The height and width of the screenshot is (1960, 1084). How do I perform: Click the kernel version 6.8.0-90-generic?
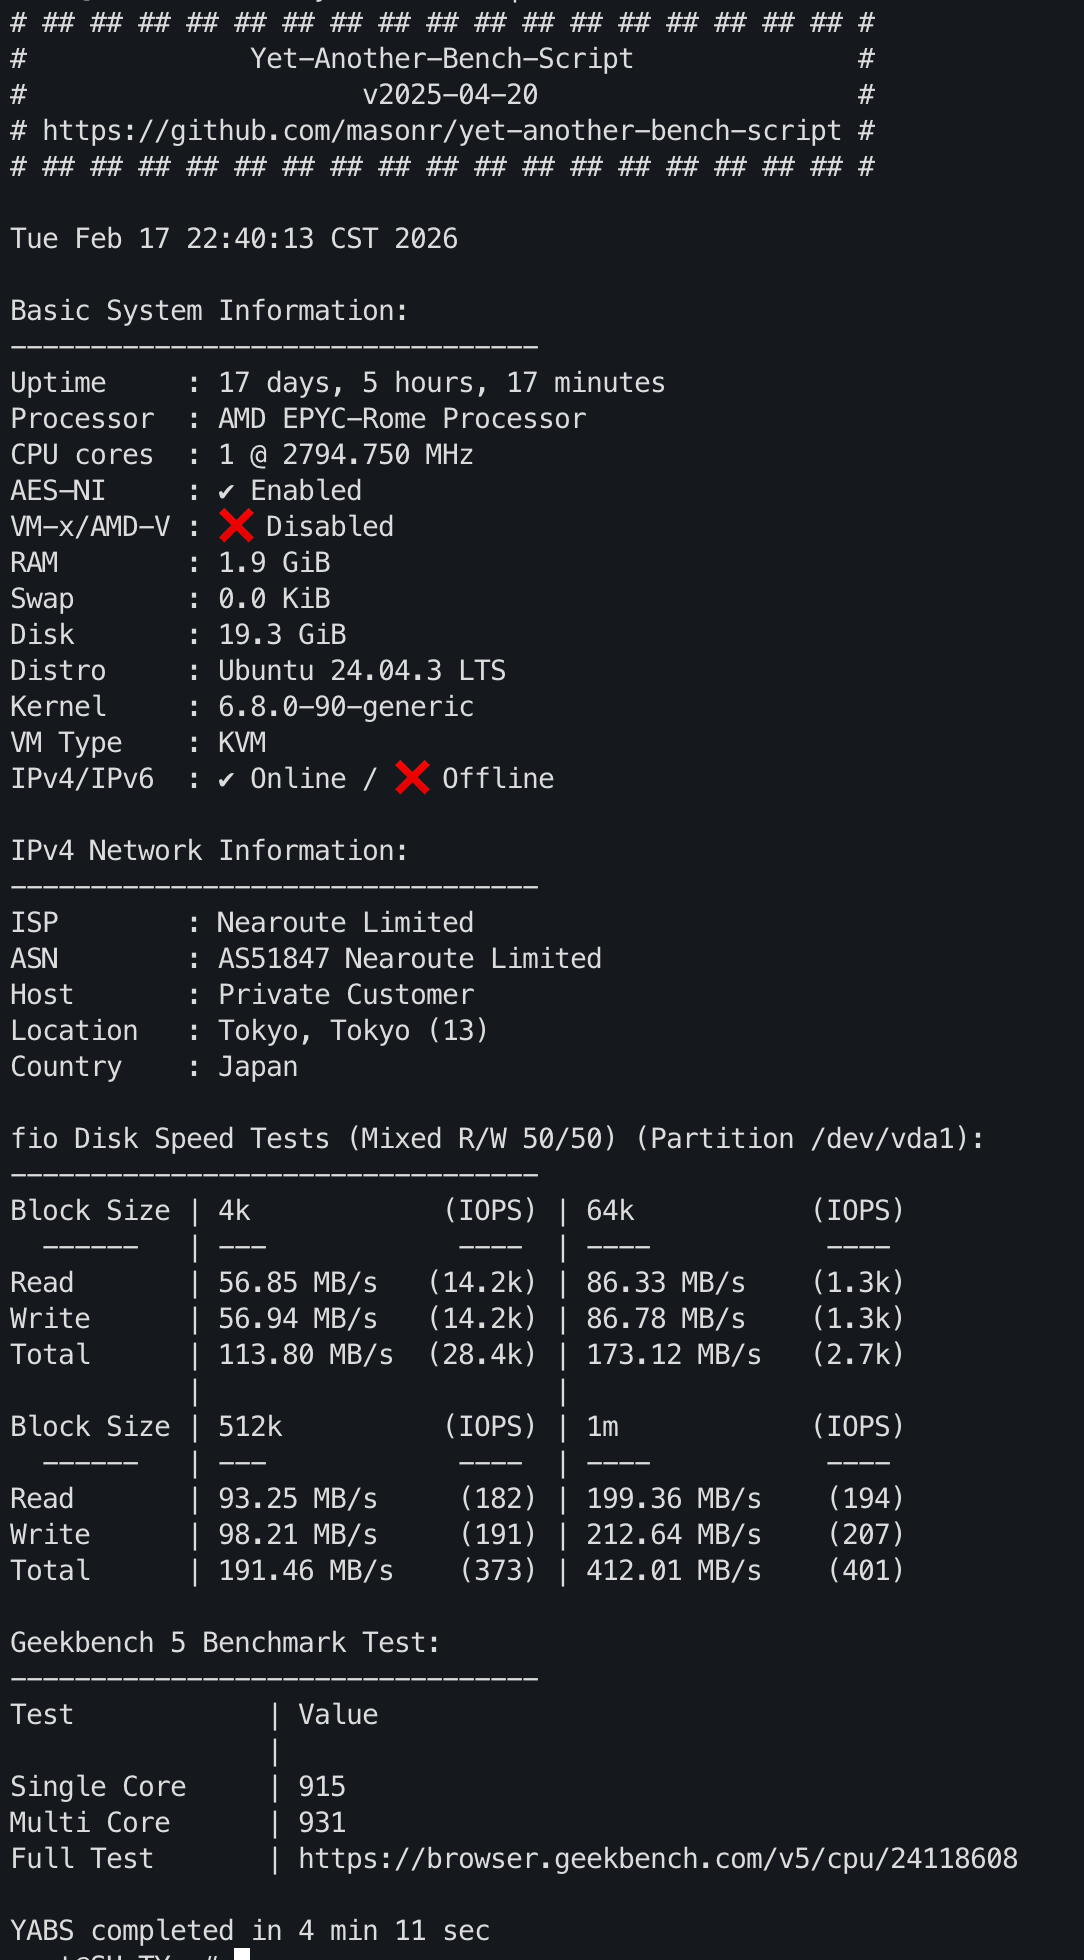346,707
